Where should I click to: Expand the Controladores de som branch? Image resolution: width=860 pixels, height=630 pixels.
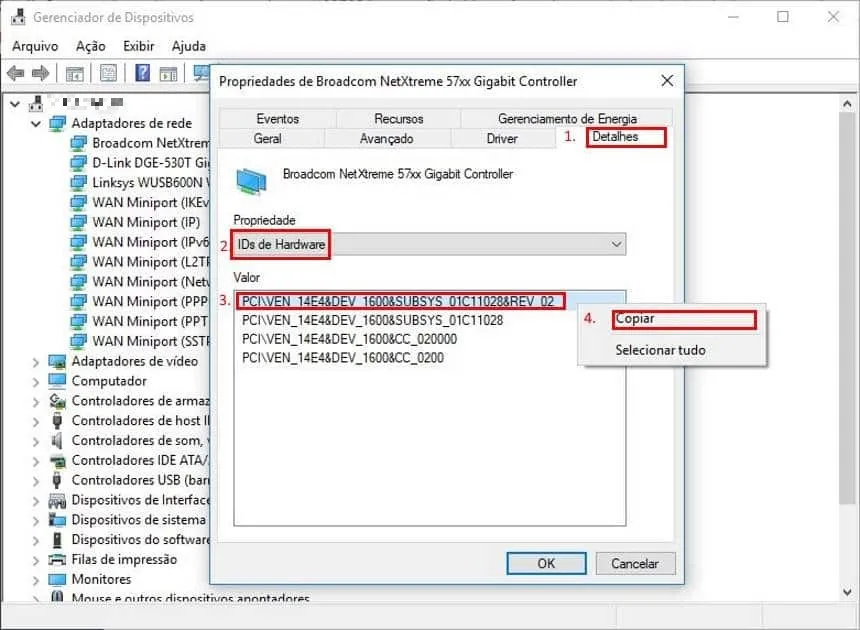point(36,441)
